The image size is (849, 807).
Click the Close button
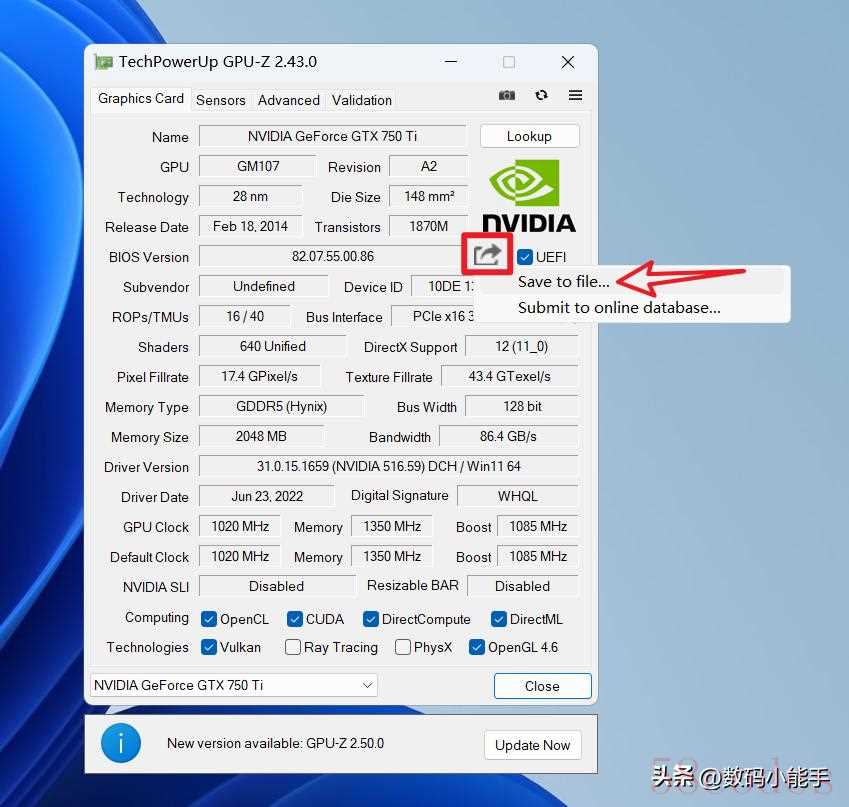point(543,686)
